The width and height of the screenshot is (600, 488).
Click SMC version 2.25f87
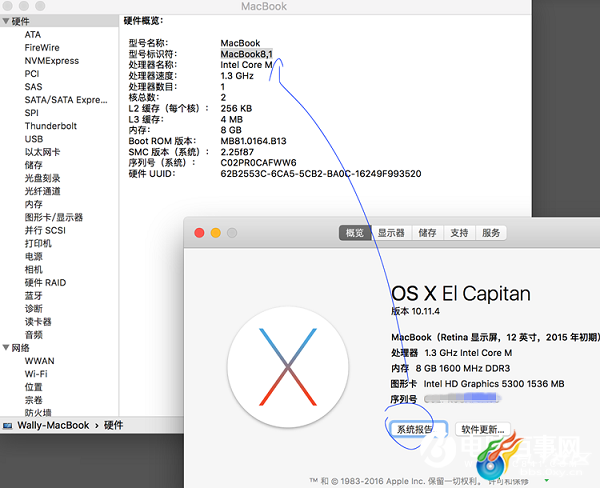pyautogui.click(x=237, y=152)
